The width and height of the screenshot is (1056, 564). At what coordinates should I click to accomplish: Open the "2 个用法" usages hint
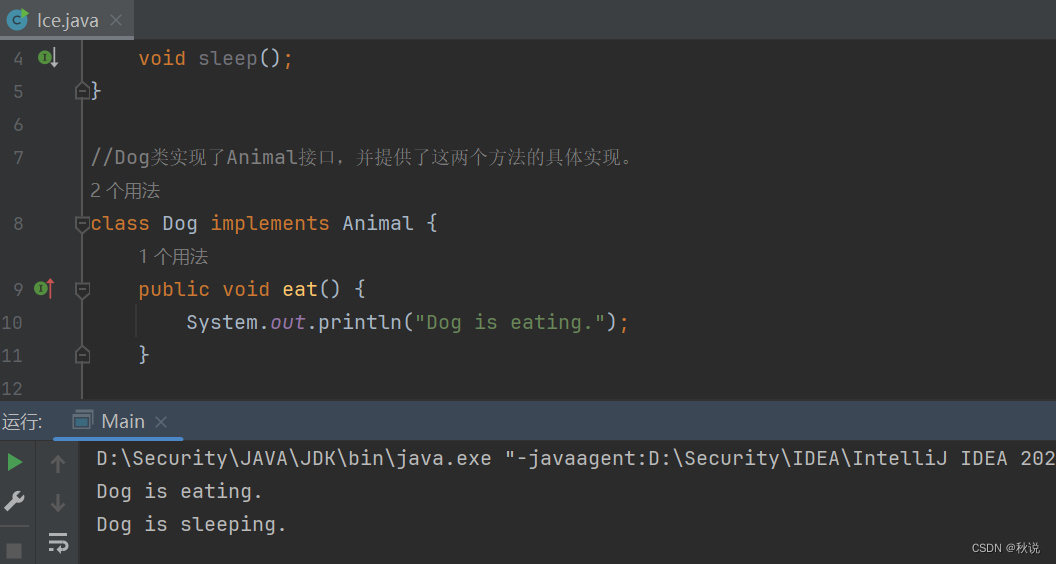point(125,191)
